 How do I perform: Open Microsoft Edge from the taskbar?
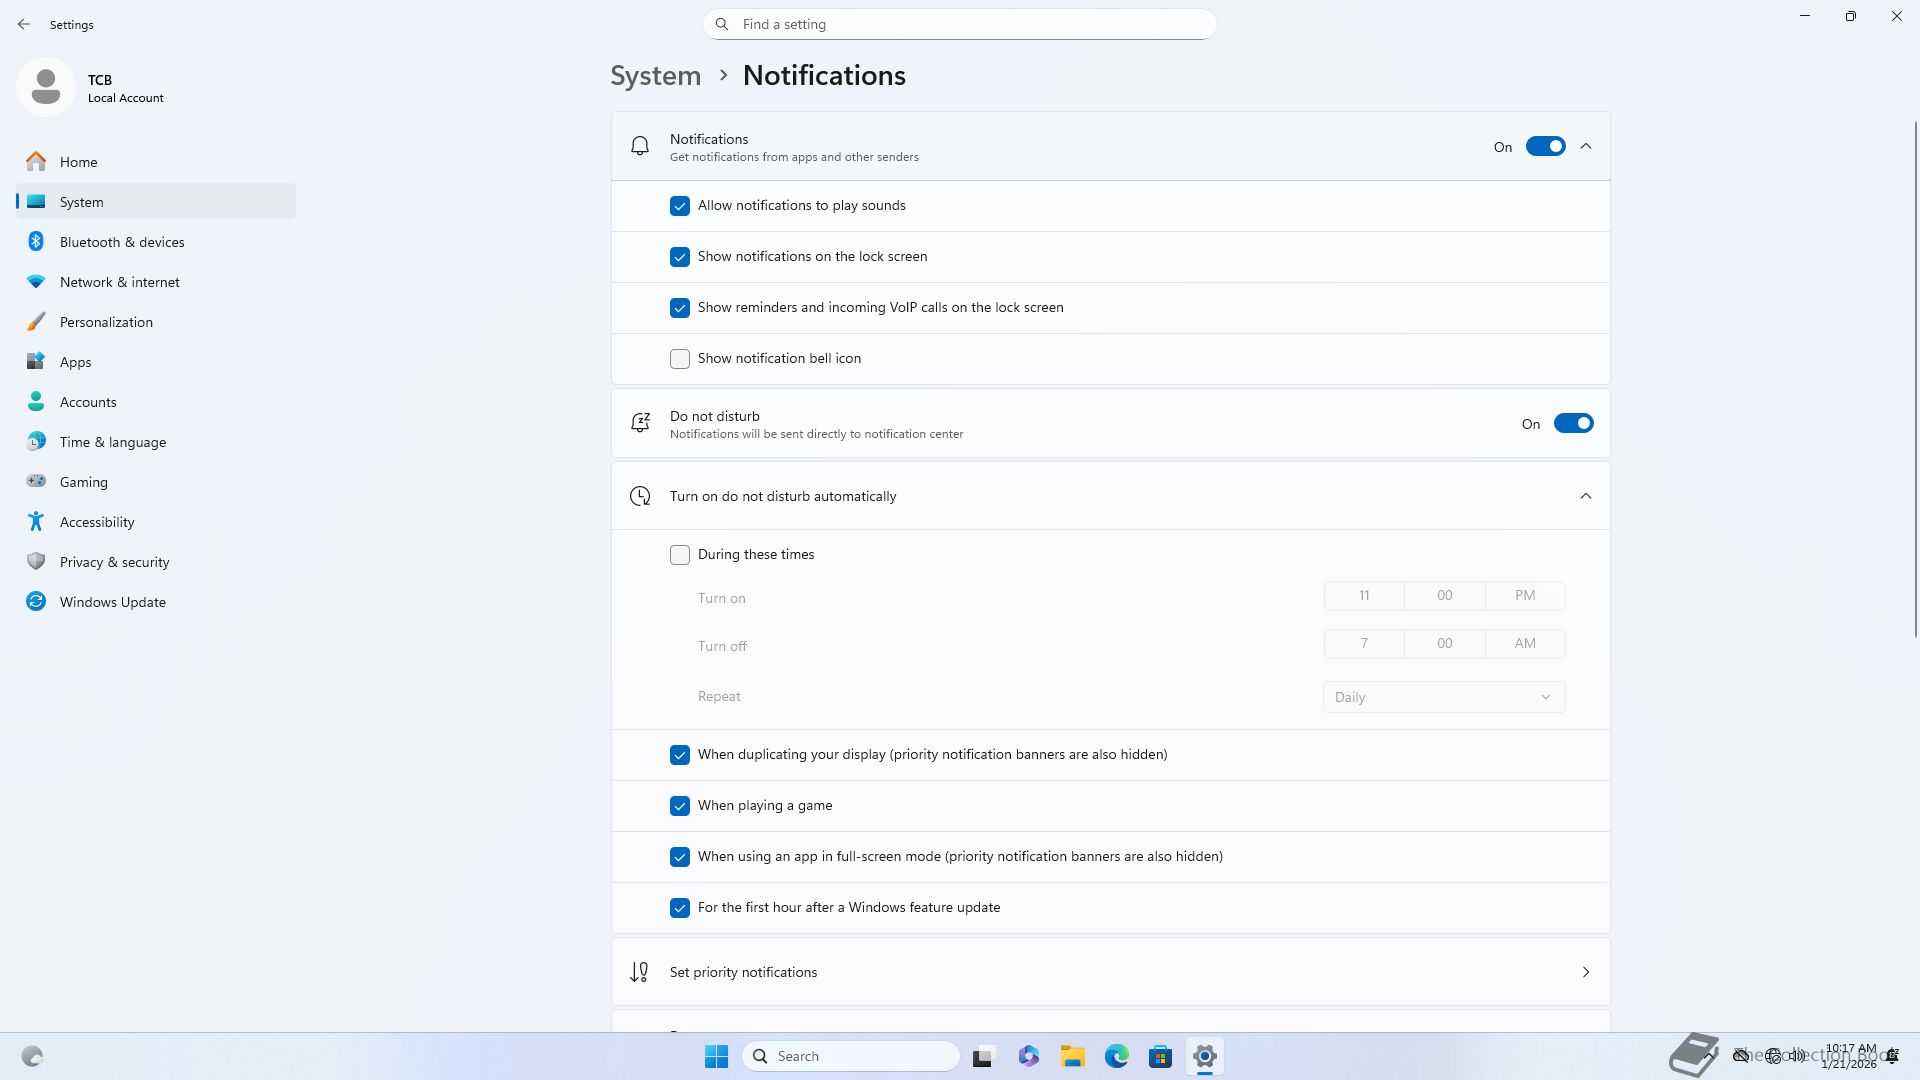click(1117, 1056)
